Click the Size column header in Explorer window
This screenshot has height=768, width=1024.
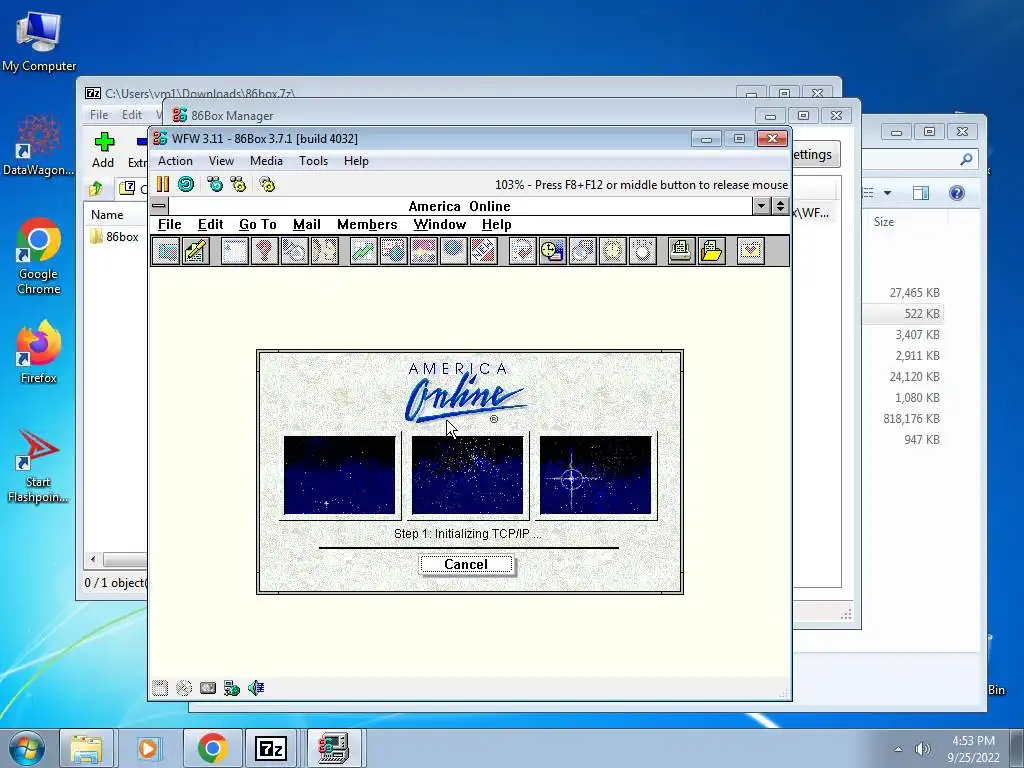(x=884, y=222)
